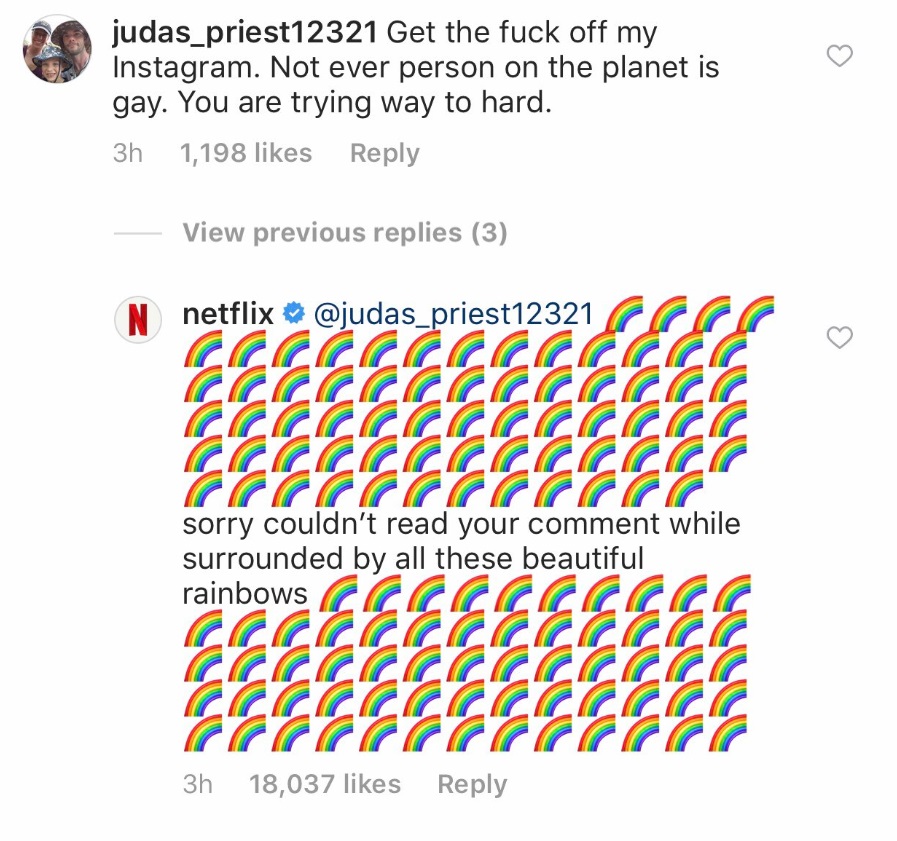Screen dimensions: 897x841
Task: Click the @judas_priest12321 mention in Netflix's reply
Action: pos(453,314)
